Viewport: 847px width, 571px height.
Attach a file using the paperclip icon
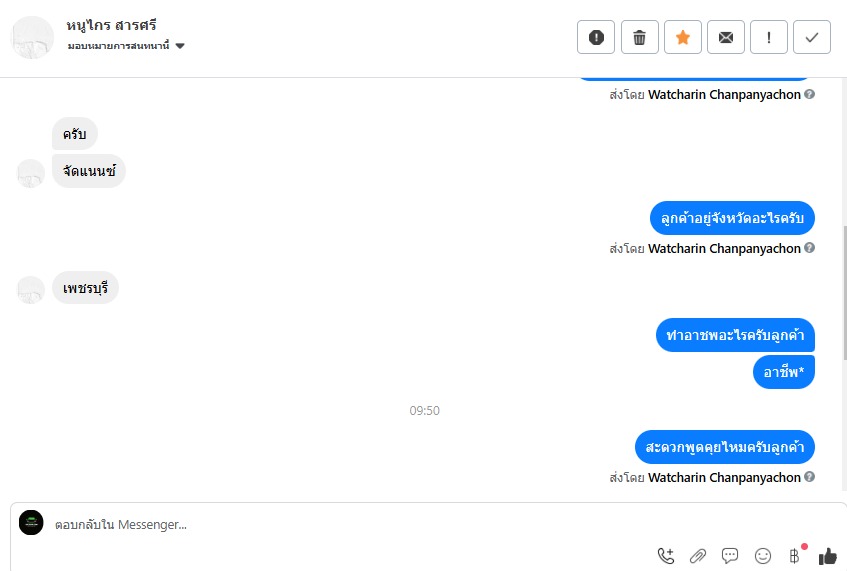pos(698,555)
